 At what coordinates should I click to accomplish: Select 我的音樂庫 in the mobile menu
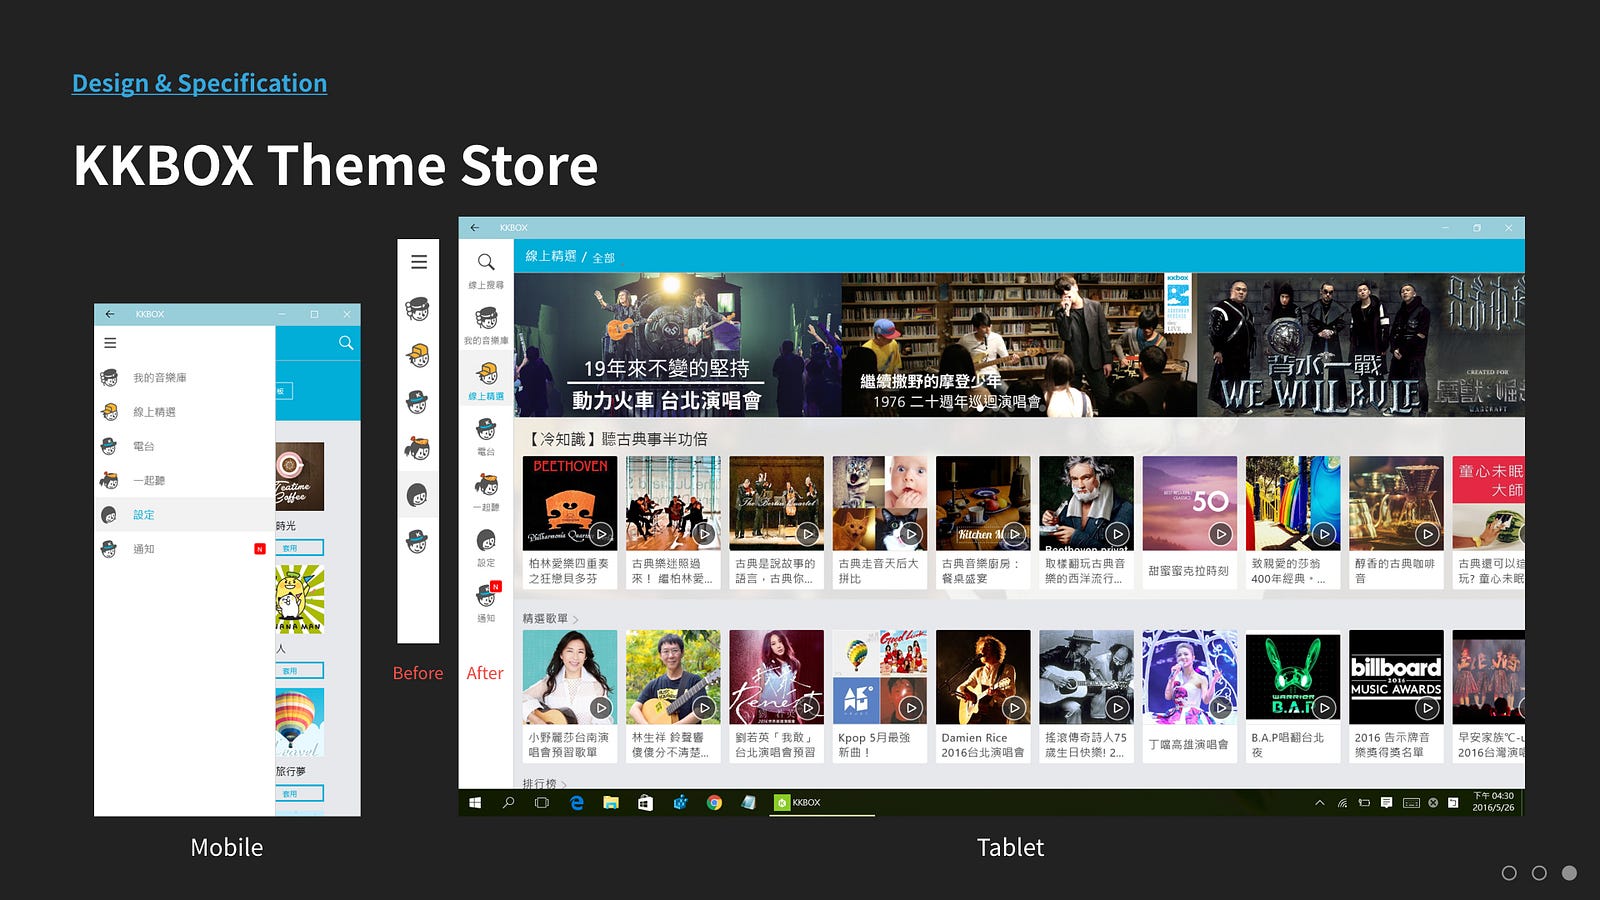(185, 378)
